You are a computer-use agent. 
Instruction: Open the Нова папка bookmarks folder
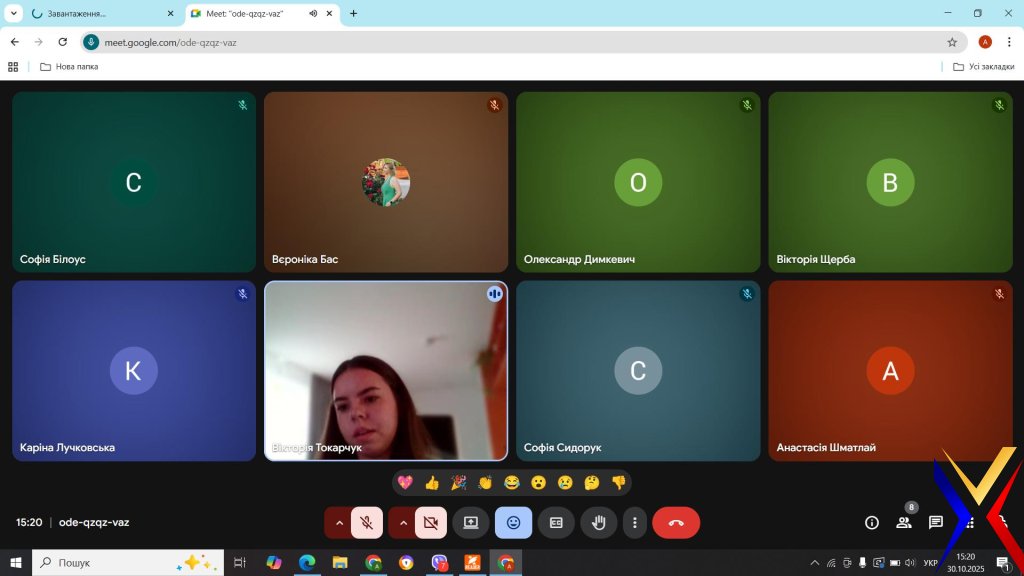point(69,67)
